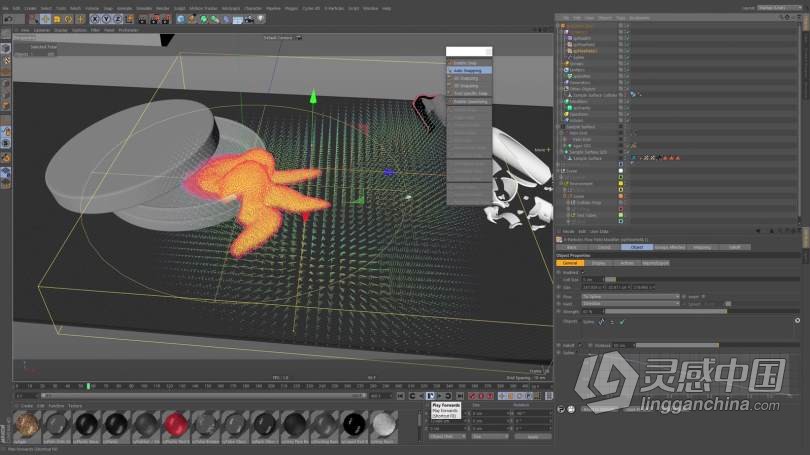The height and width of the screenshot is (455, 810).
Task: Toggle the Y axis lock
Action: (106, 19)
